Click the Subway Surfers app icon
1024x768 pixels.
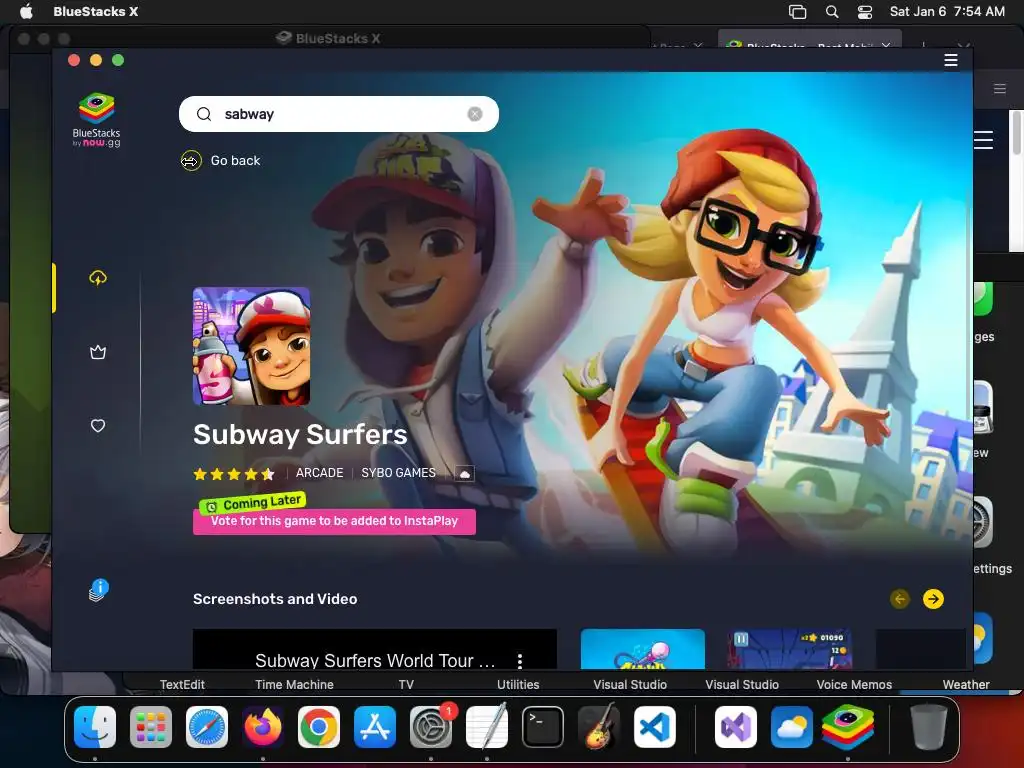(x=251, y=346)
